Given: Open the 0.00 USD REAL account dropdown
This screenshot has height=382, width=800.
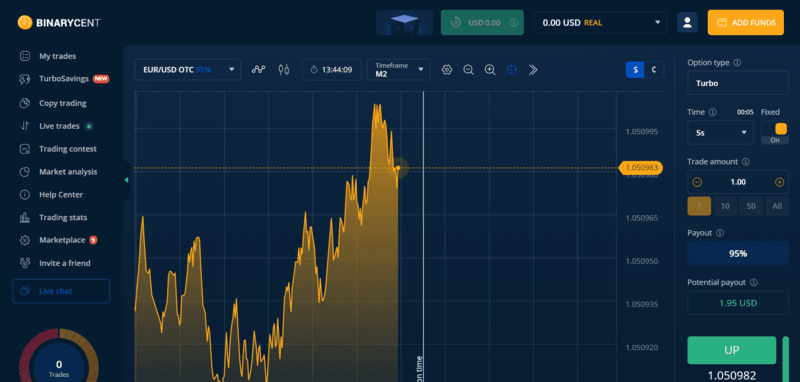Looking at the screenshot, I should tap(601, 22).
